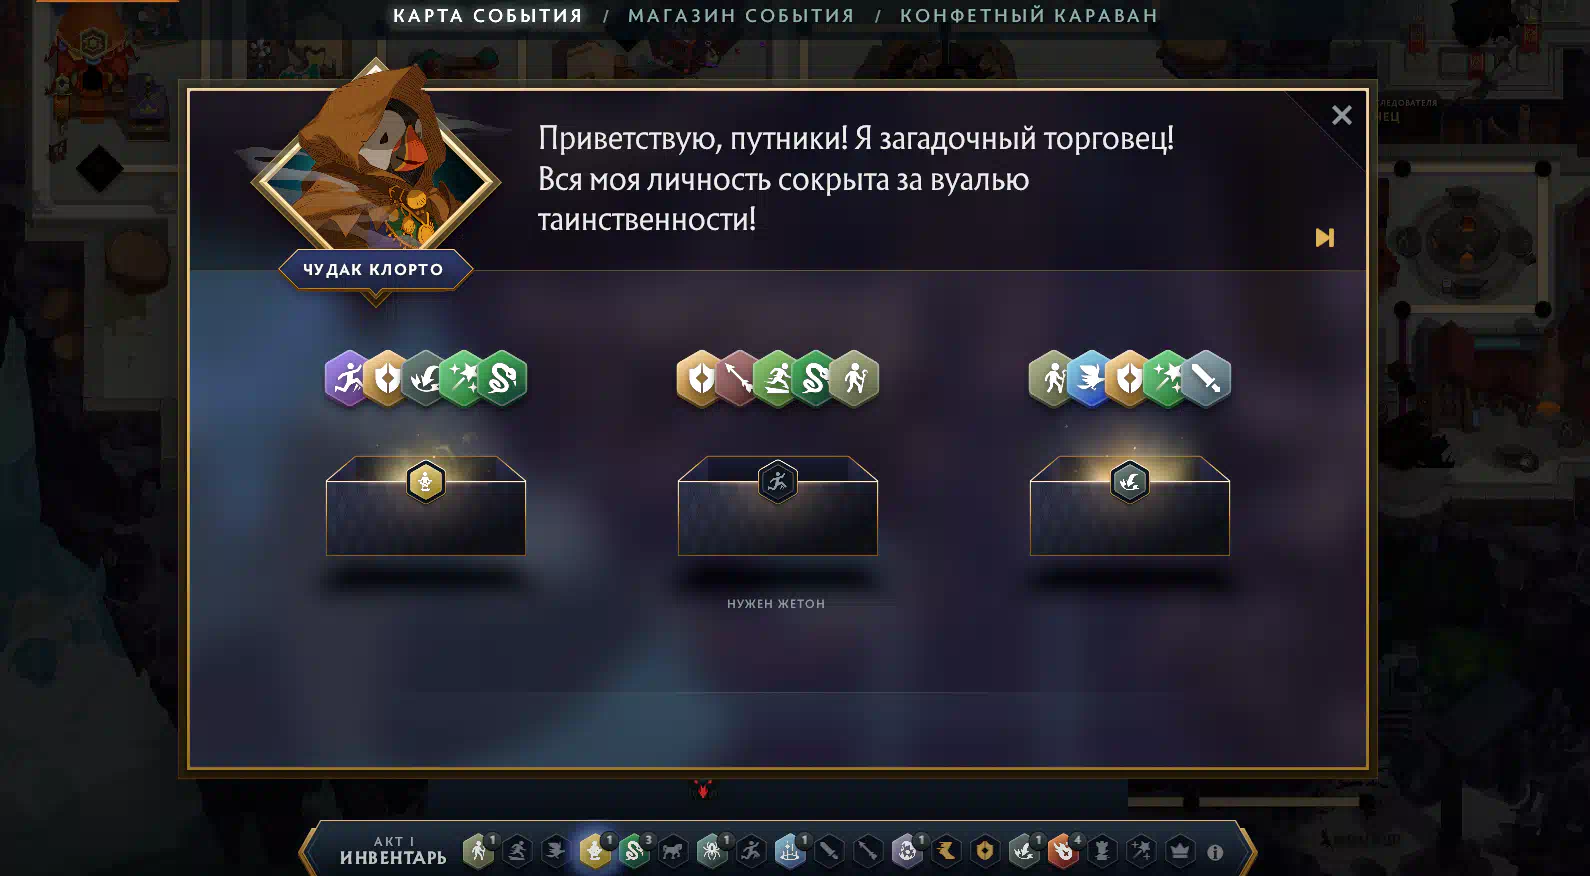Image resolution: width=1590 pixels, height=876 pixels.
Task: Choose the right offer box with dragon token
Action: [x=1130, y=506]
